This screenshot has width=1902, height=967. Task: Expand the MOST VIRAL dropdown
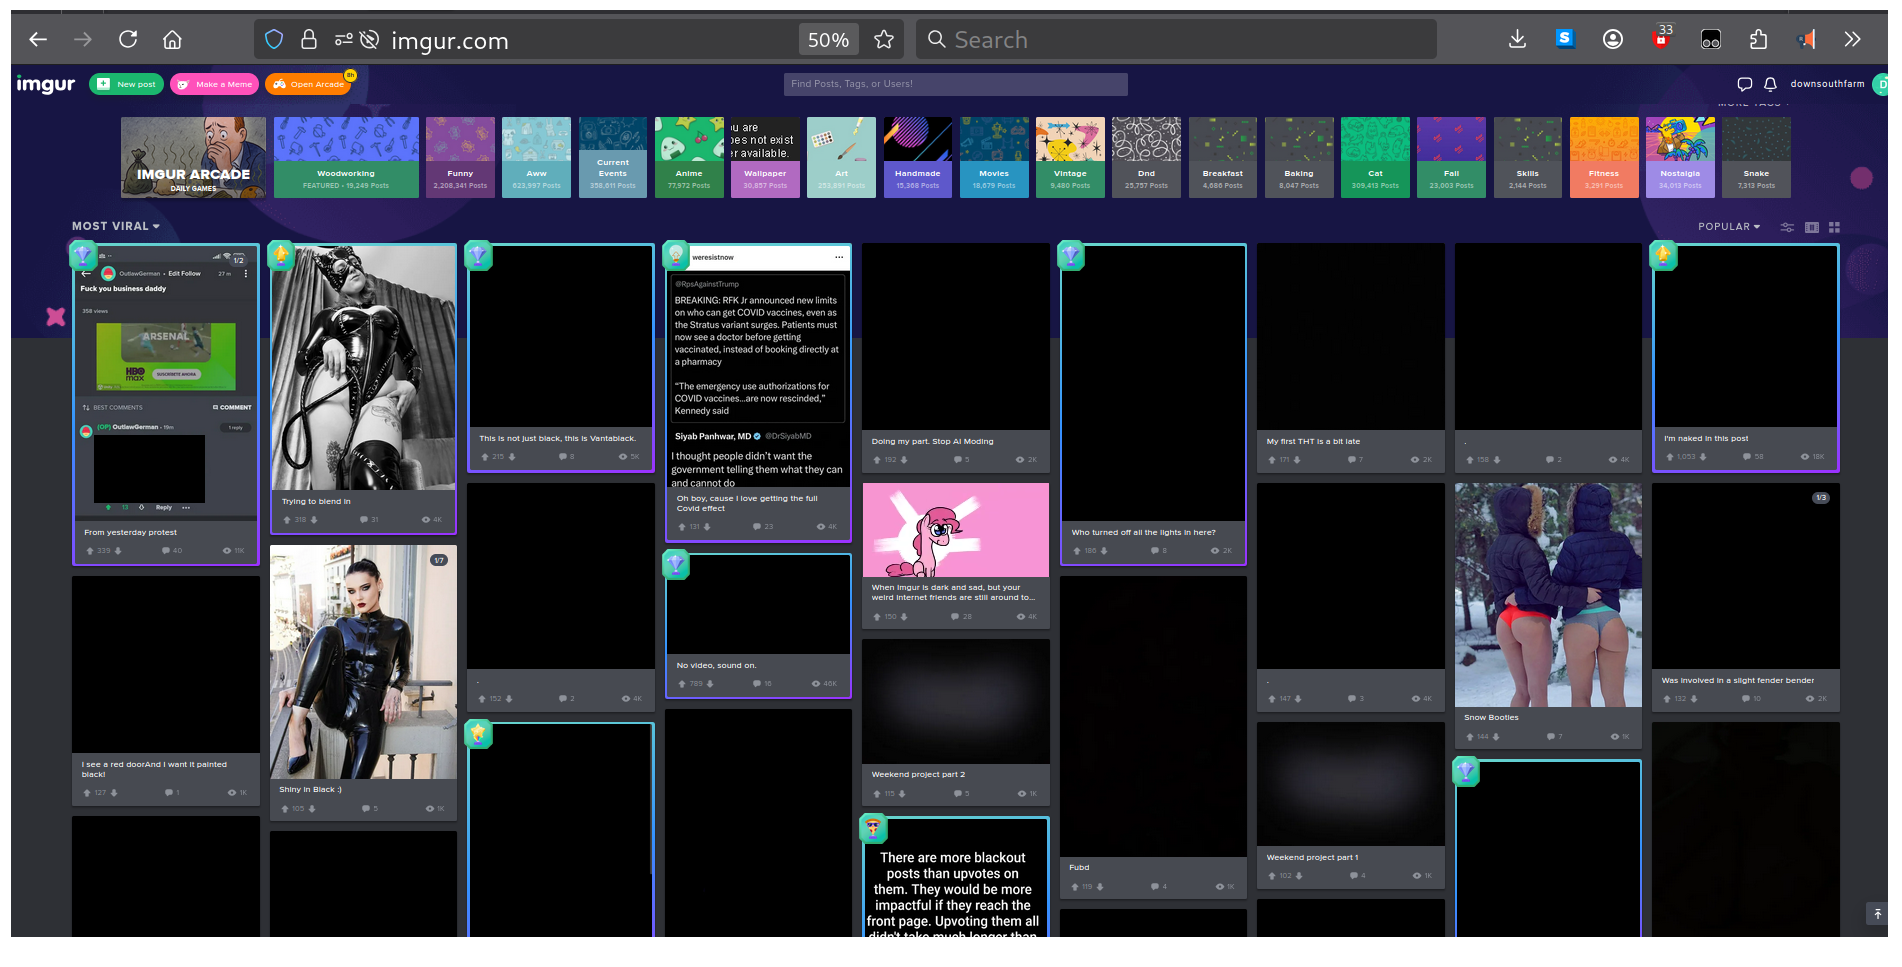pyautogui.click(x=116, y=226)
